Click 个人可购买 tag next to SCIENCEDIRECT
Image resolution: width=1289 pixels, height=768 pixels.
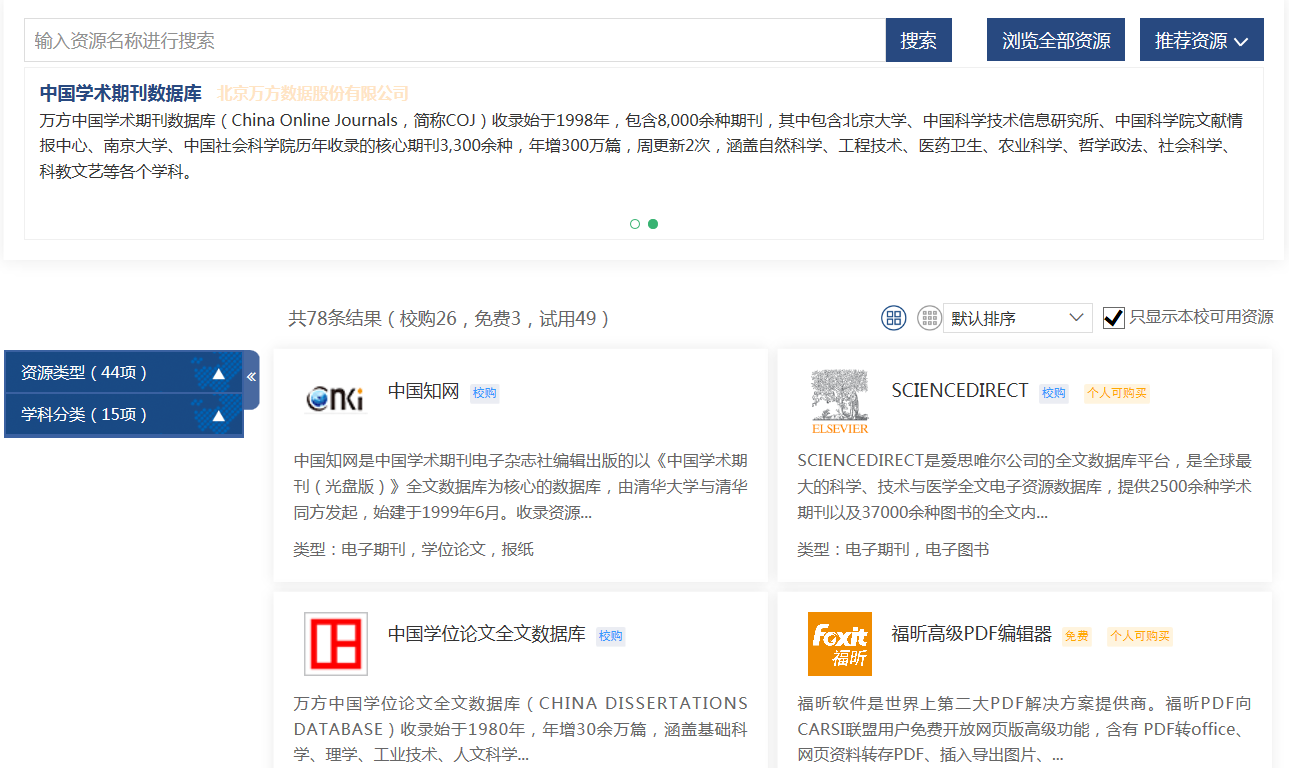click(1117, 394)
